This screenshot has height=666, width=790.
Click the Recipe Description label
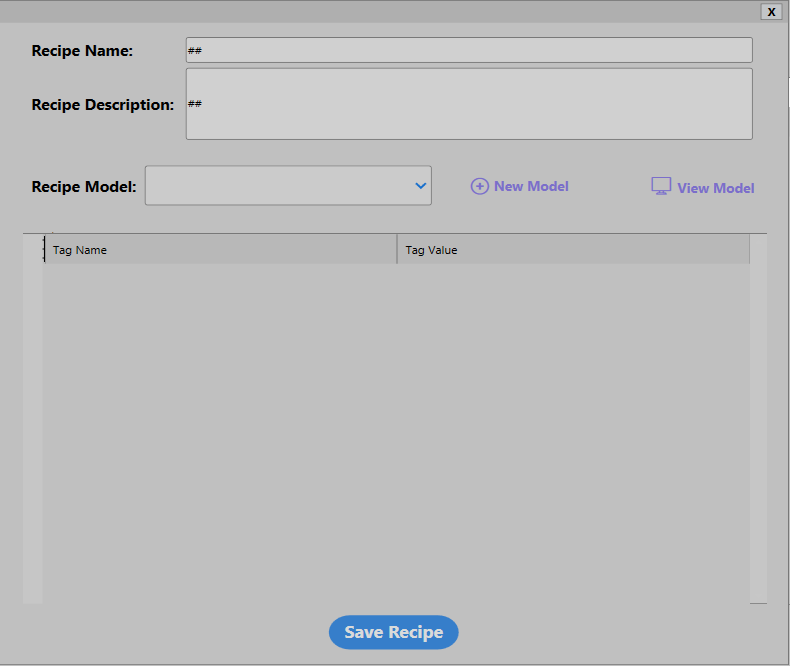click(102, 104)
